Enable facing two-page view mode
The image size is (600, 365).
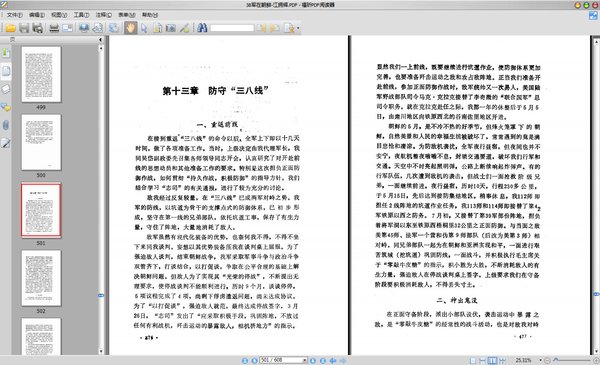point(492,360)
